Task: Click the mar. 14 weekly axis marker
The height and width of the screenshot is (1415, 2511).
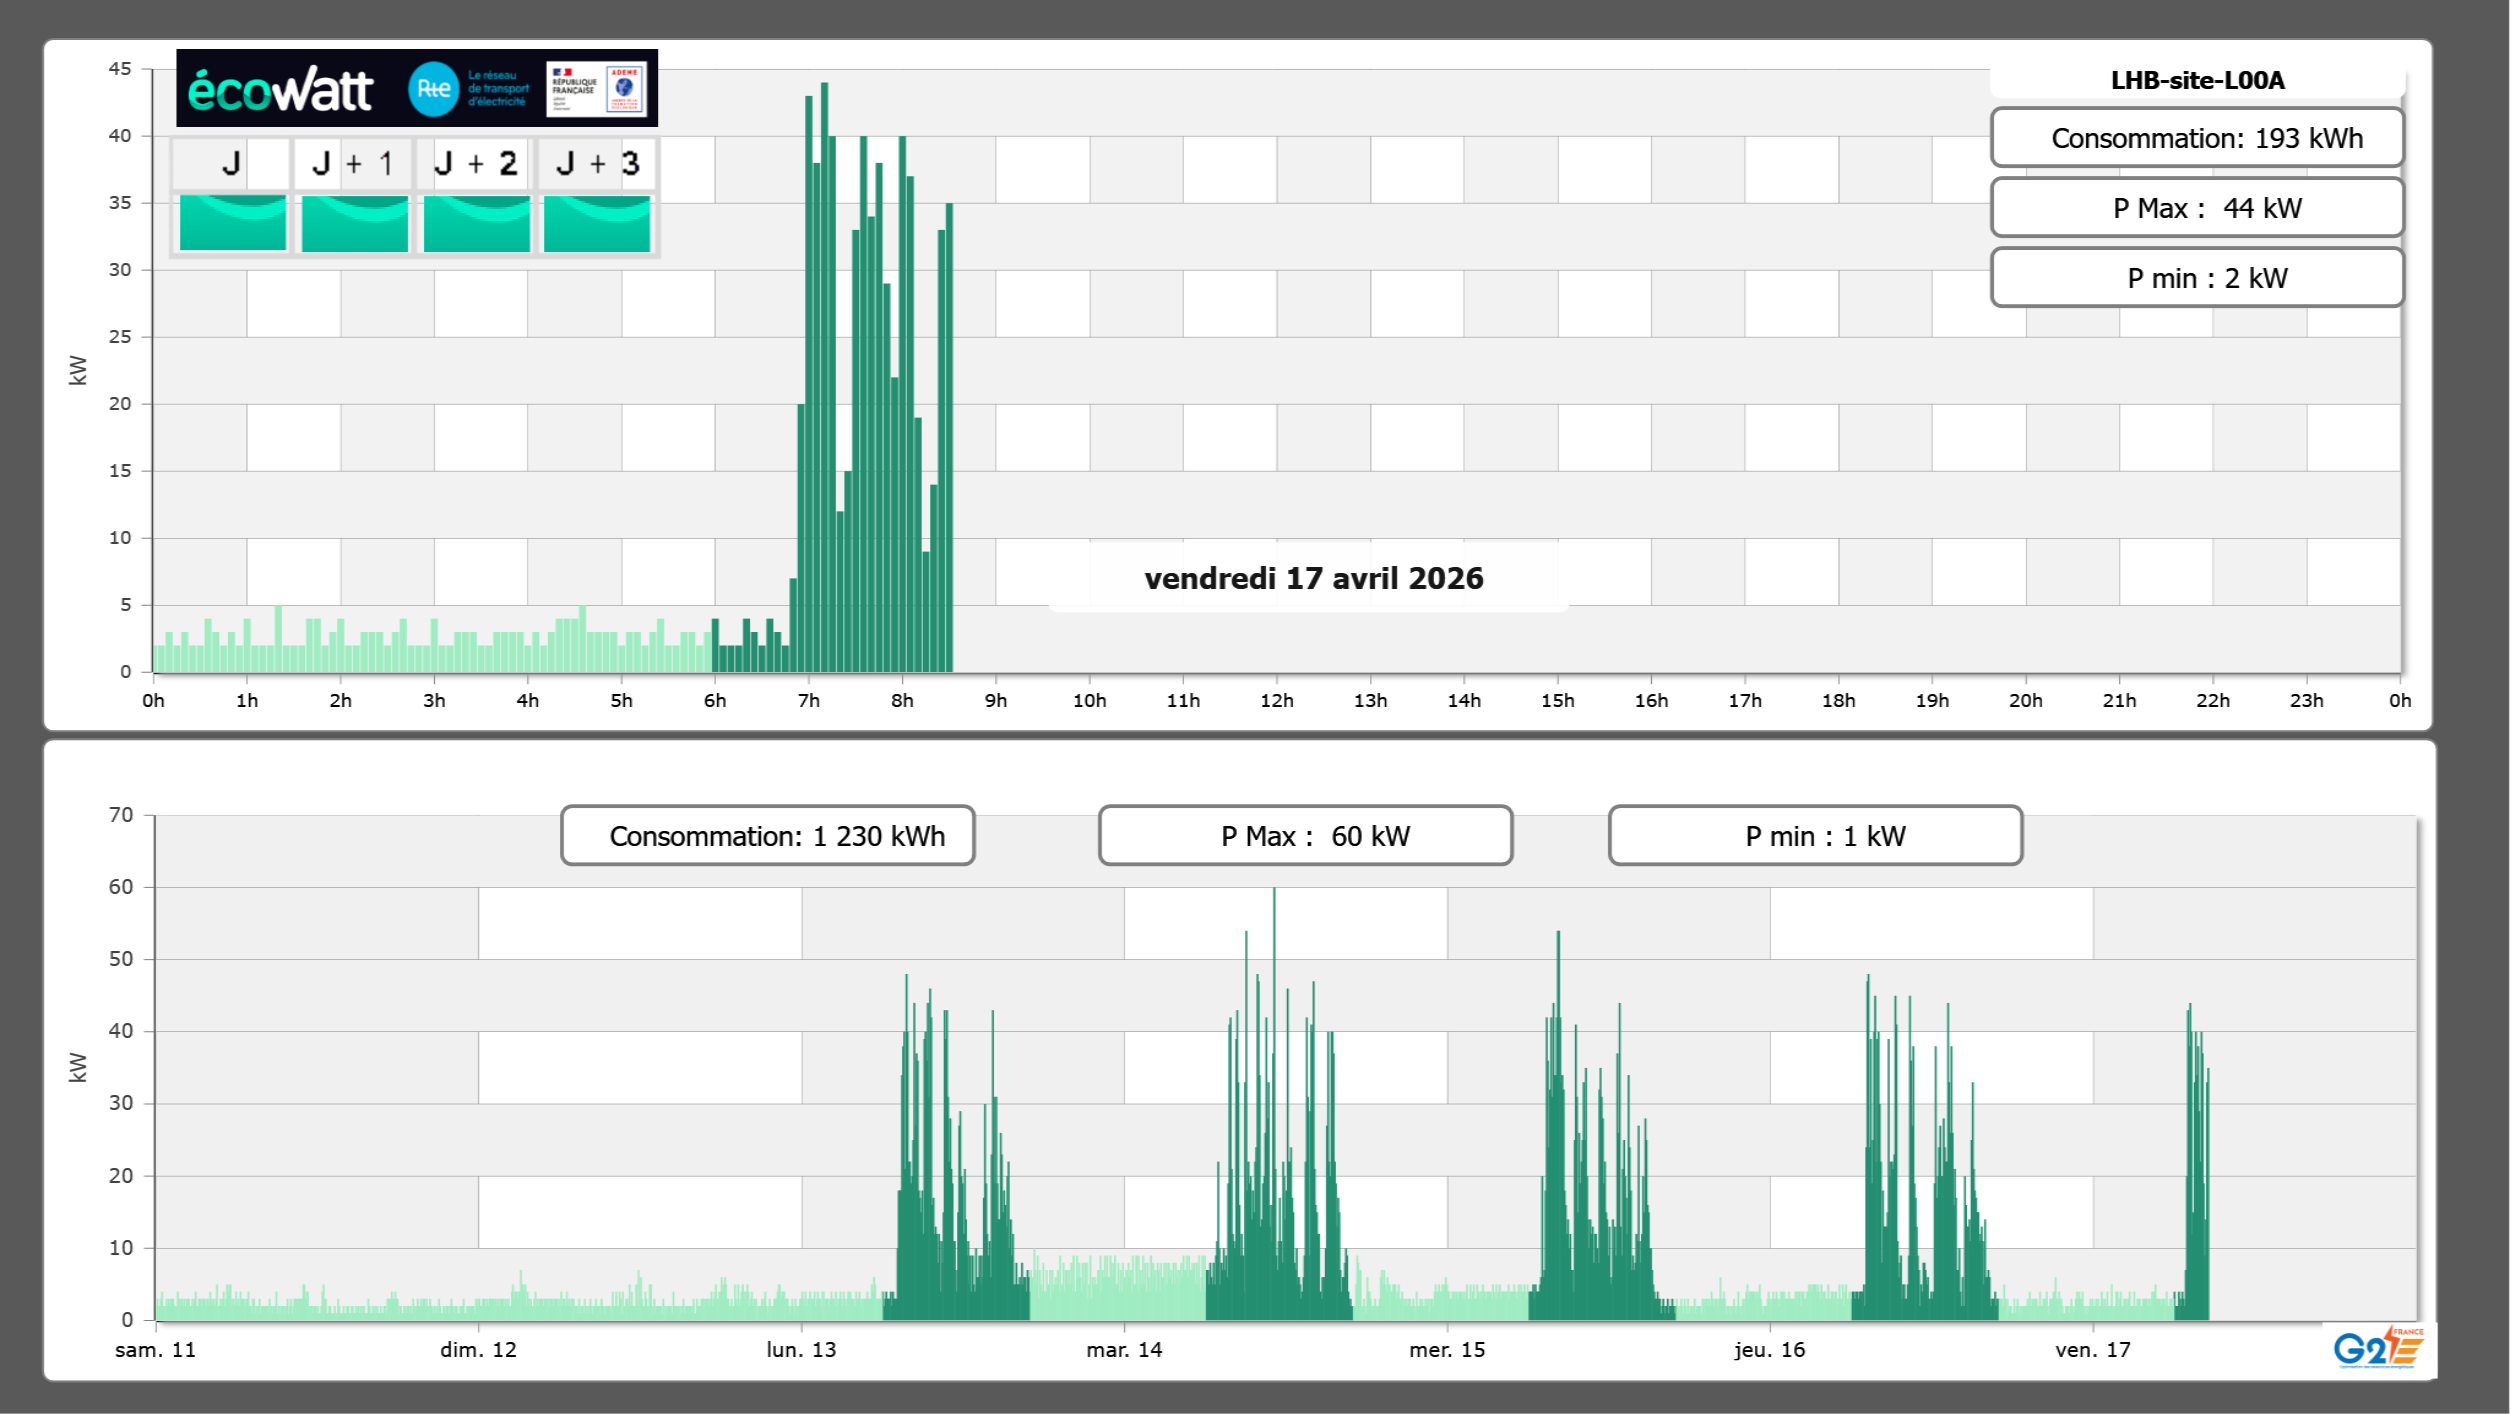Action: click(1124, 1350)
